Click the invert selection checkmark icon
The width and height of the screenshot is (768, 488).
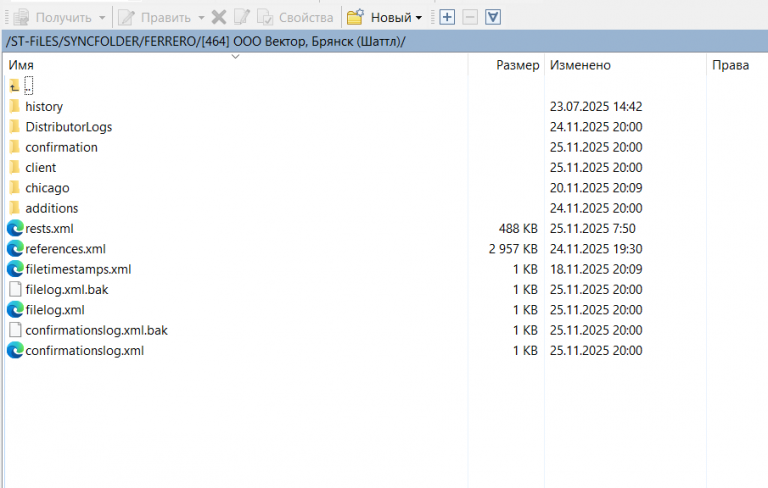[x=493, y=18]
